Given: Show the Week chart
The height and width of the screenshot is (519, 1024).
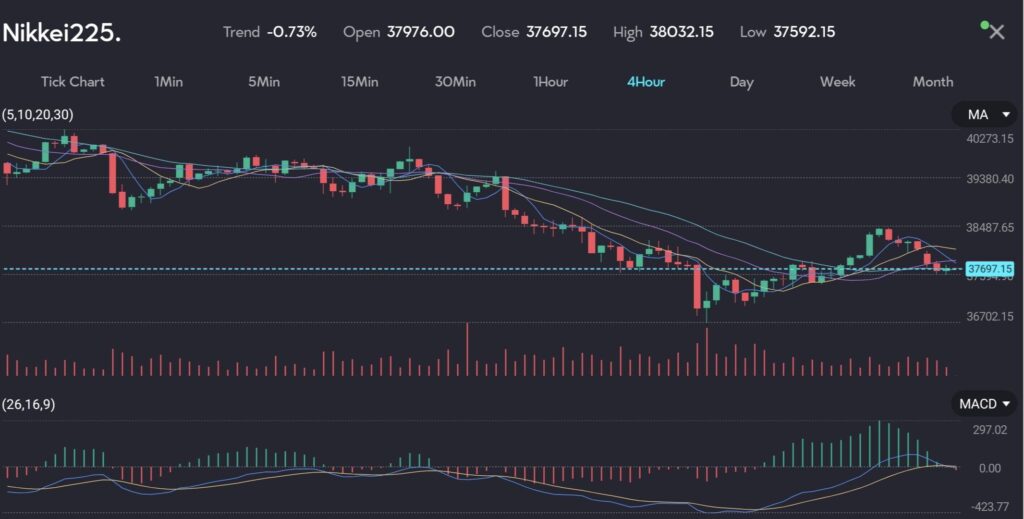Looking at the screenshot, I should (x=837, y=82).
